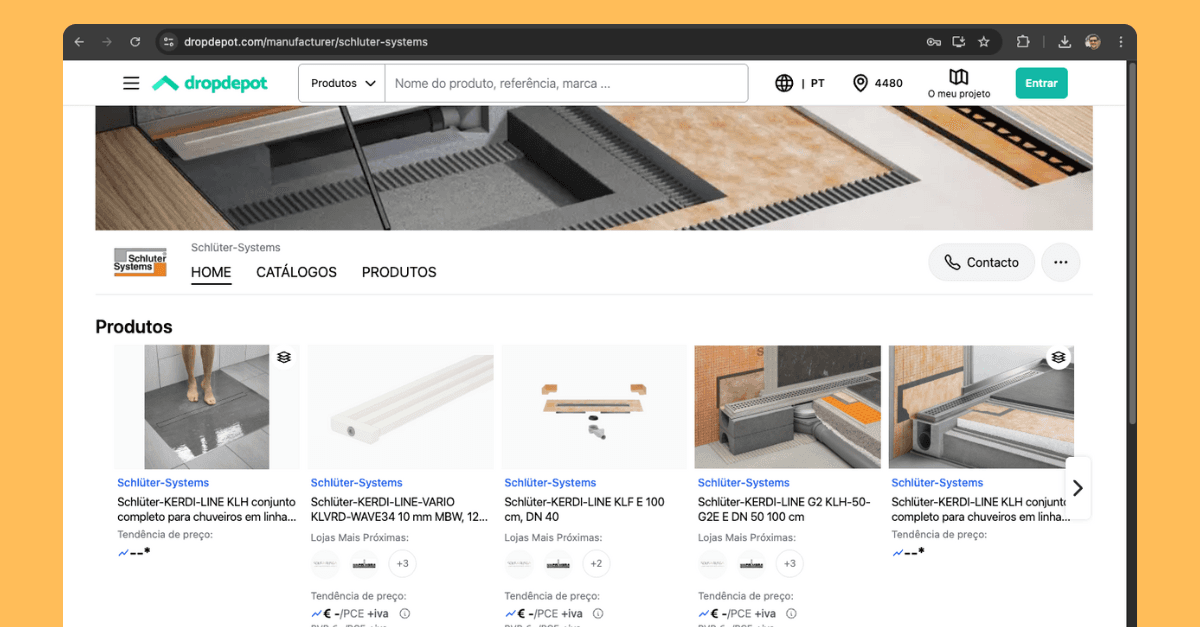Click the dropdepot logo
Viewport: 1200px width, 627px height.
tap(210, 83)
